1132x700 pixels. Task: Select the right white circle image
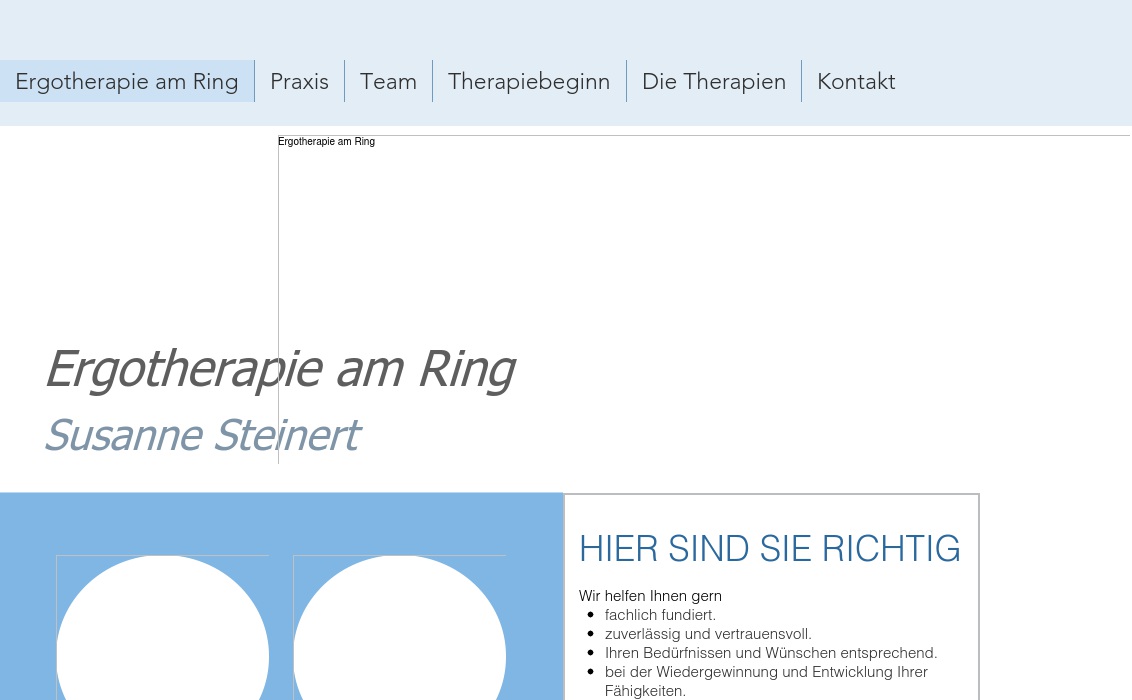coord(399,640)
